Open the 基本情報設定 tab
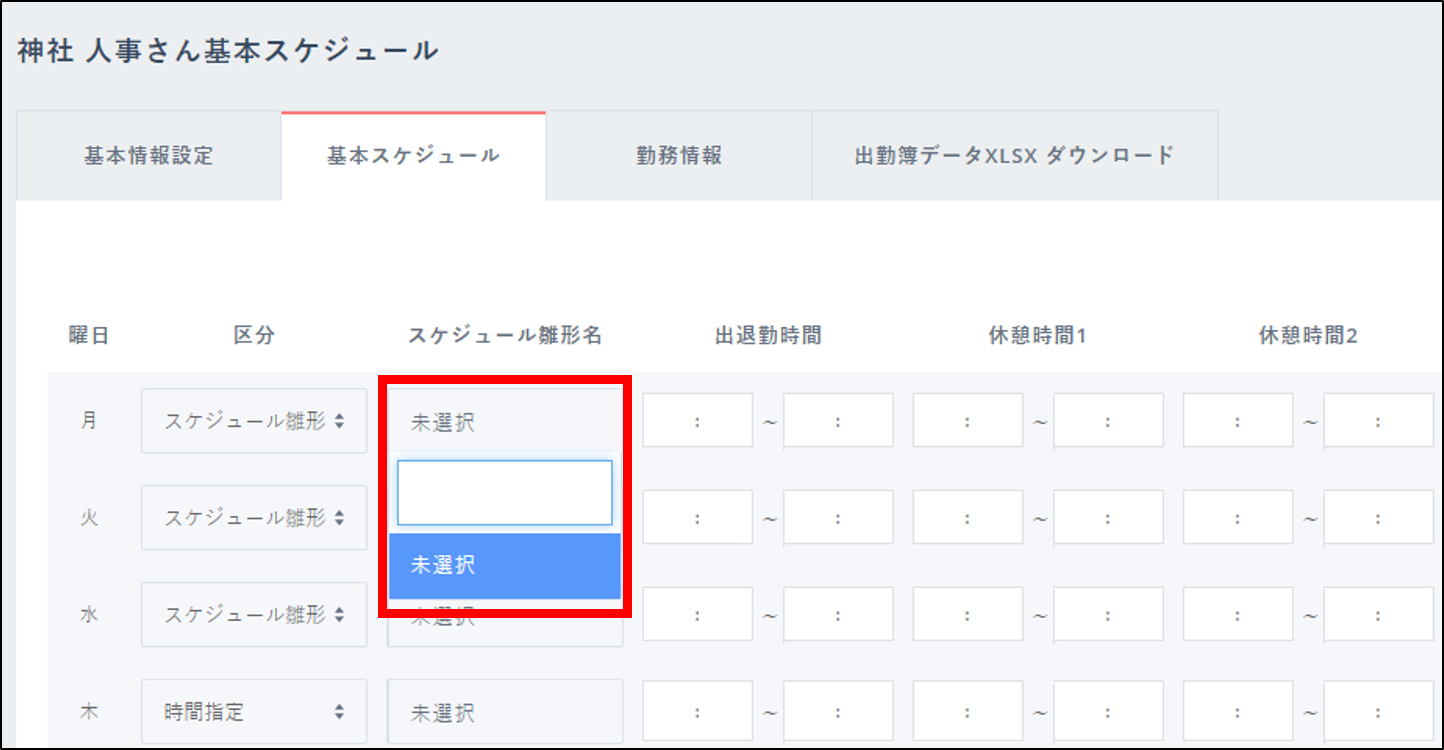This screenshot has height=750, width=1444. 148,156
